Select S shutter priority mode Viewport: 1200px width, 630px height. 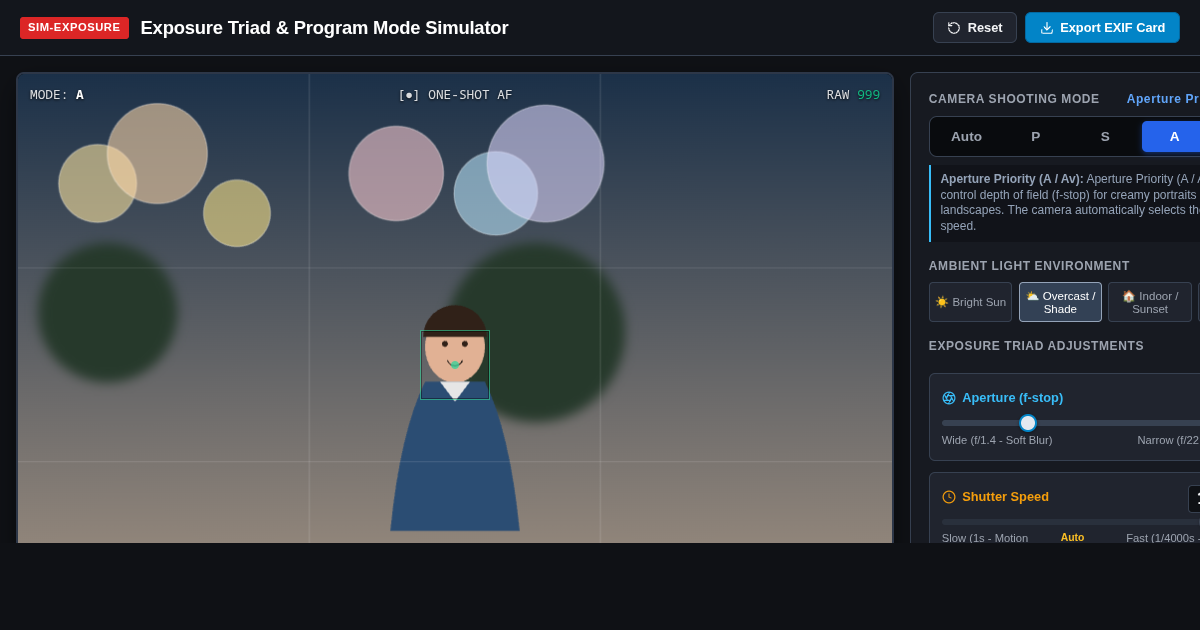[1105, 137]
